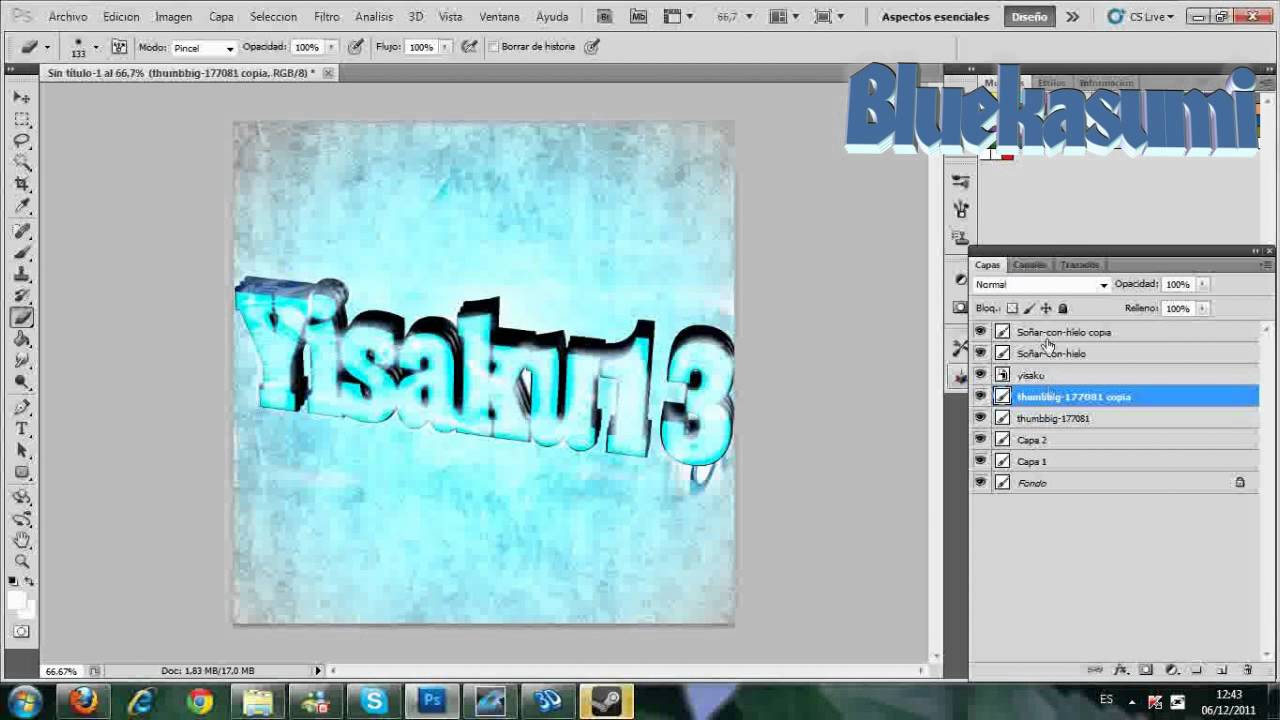Open the tool preset picker arrow

[46, 47]
